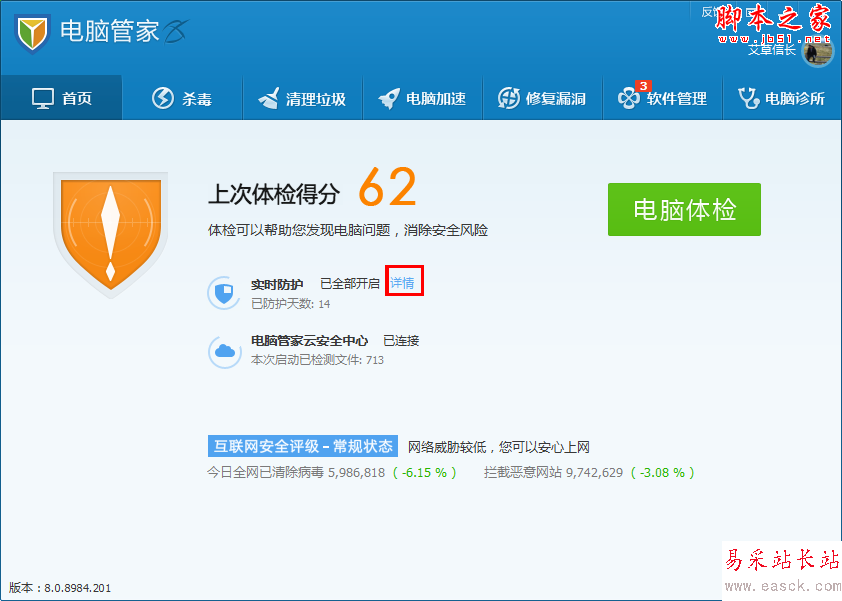Click the green (-3.08 %) value
Image resolution: width=842 pixels, height=601 pixels.
pos(663,473)
